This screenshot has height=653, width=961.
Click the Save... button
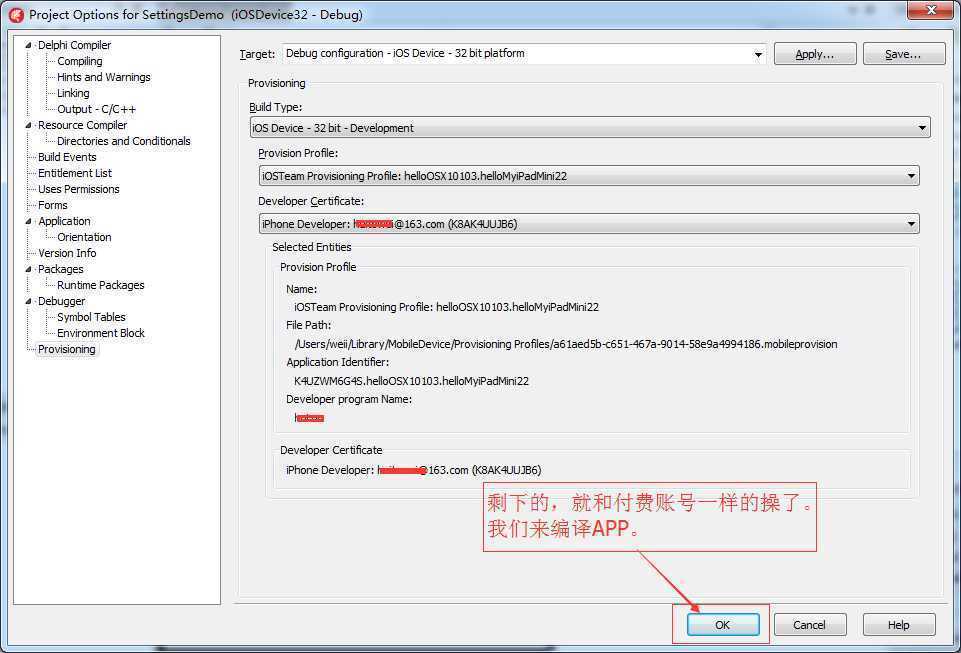[x=903, y=54]
